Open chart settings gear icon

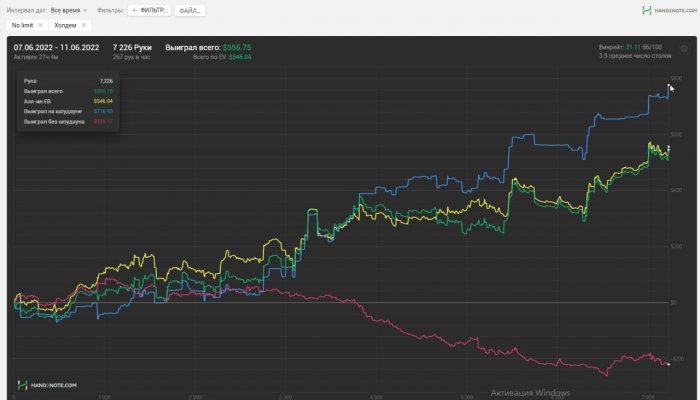click(x=684, y=48)
